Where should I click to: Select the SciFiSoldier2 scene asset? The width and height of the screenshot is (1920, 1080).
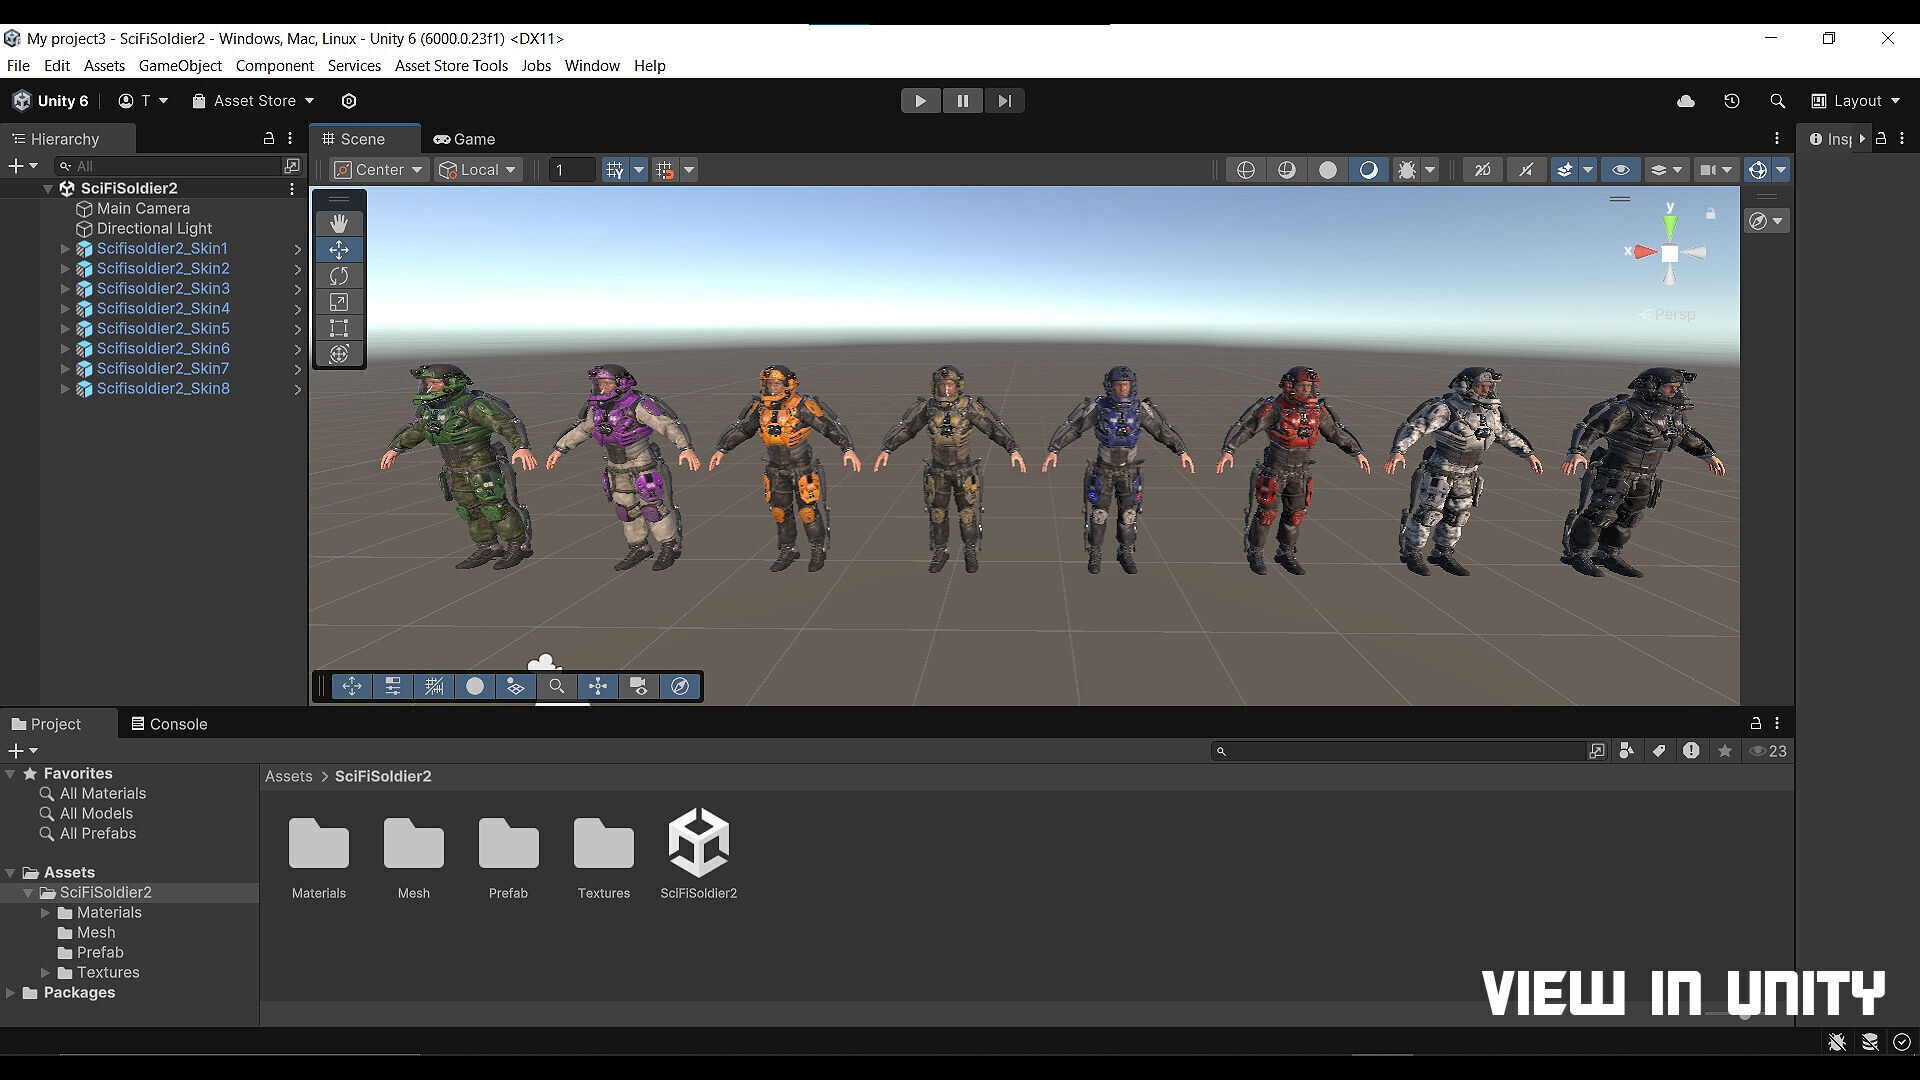point(699,843)
